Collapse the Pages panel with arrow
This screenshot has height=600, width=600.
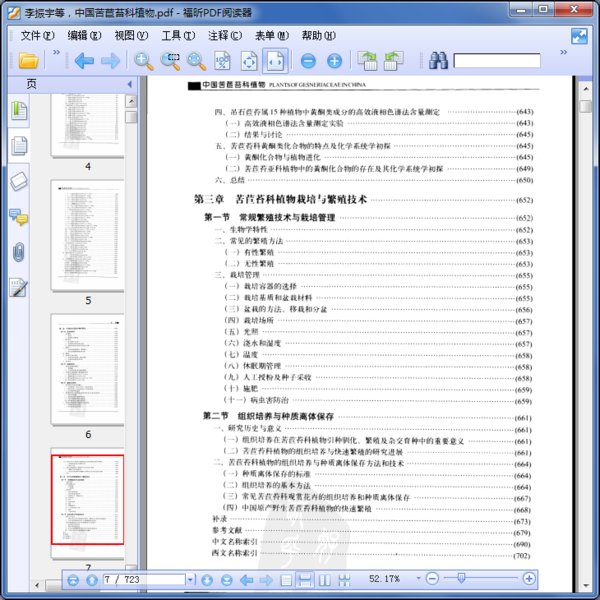(x=129, y=84)
